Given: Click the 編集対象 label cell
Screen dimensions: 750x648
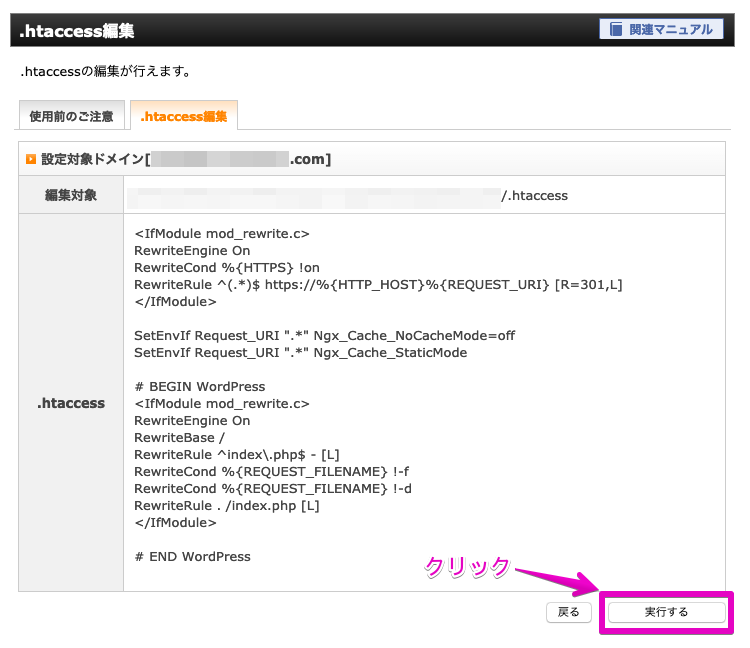Looking at the screenshot, I should coord(71,195).
